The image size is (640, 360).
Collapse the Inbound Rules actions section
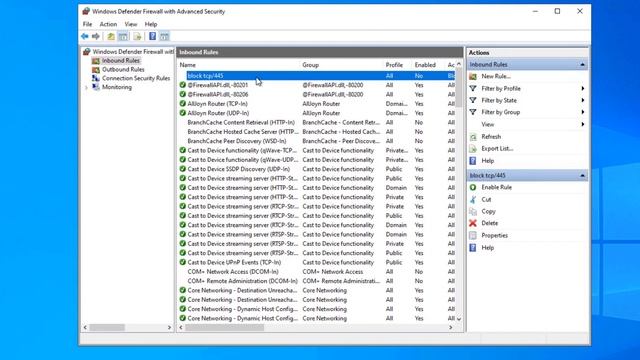[582, 64]
